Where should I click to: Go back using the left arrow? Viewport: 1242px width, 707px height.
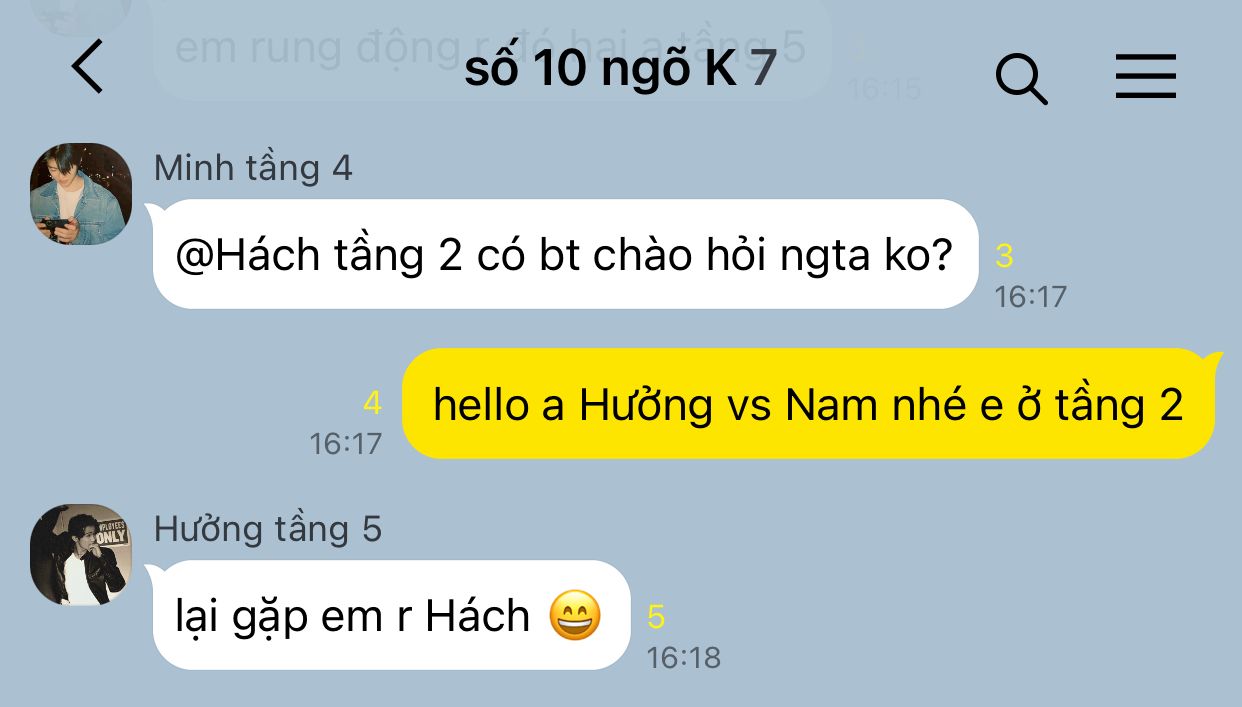click(x=88, y=68)
